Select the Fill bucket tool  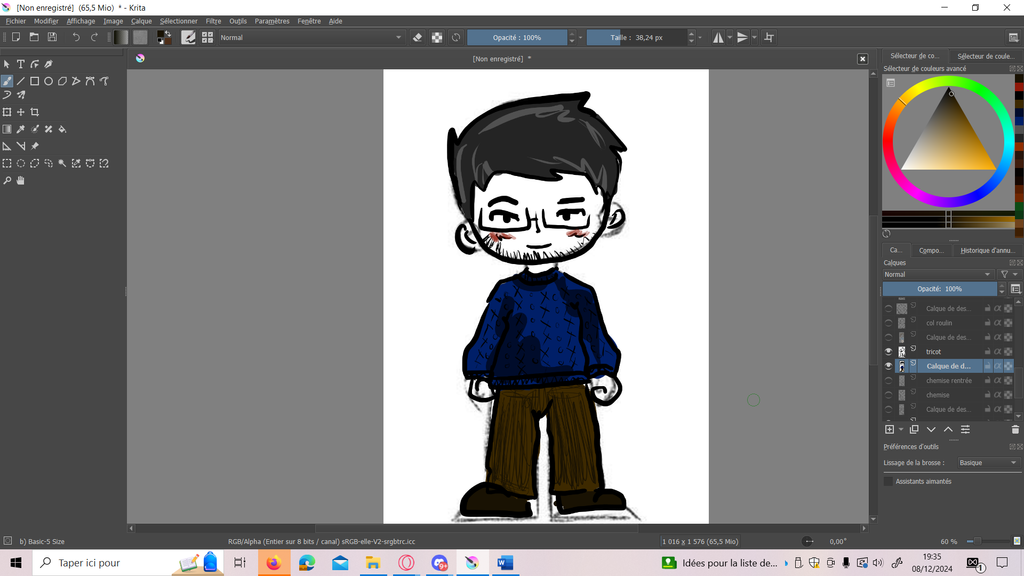(x=62, y=129)
